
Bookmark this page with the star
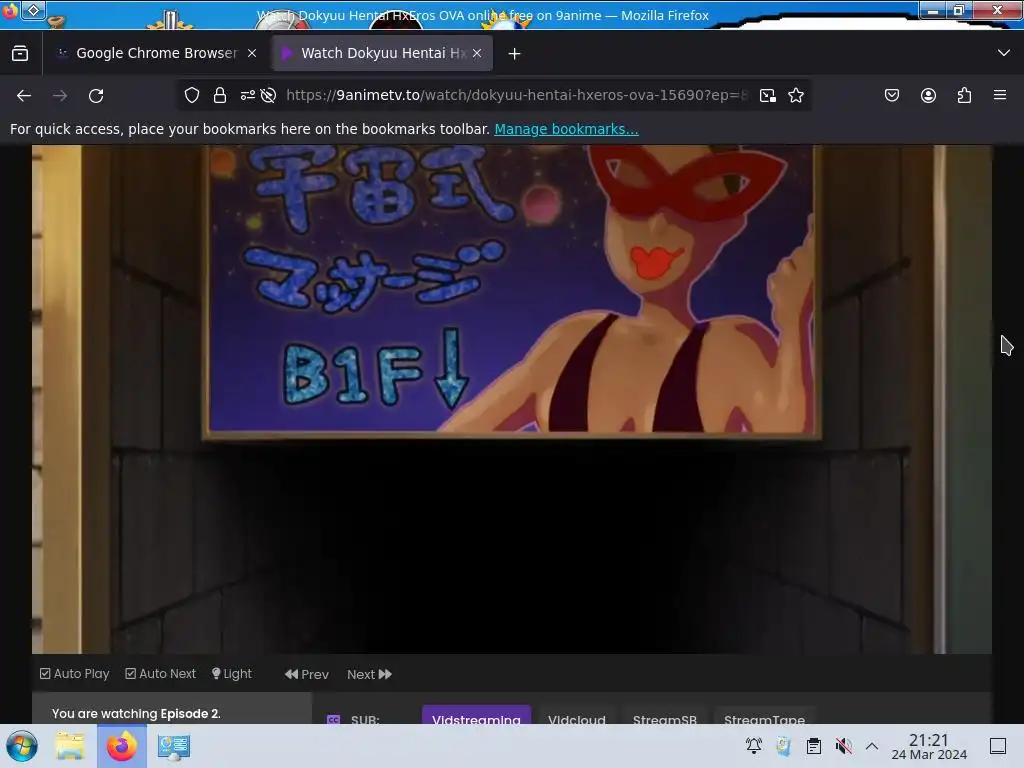click(795, 95)
